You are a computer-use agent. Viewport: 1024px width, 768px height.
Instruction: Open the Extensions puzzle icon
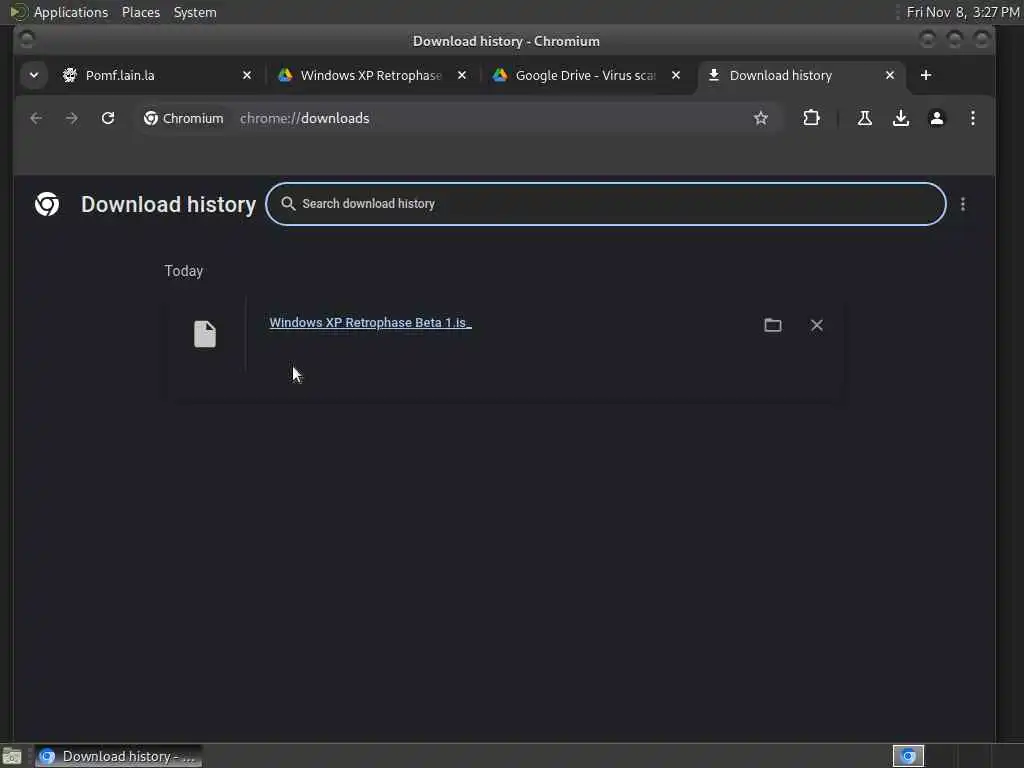coord(811,118)
